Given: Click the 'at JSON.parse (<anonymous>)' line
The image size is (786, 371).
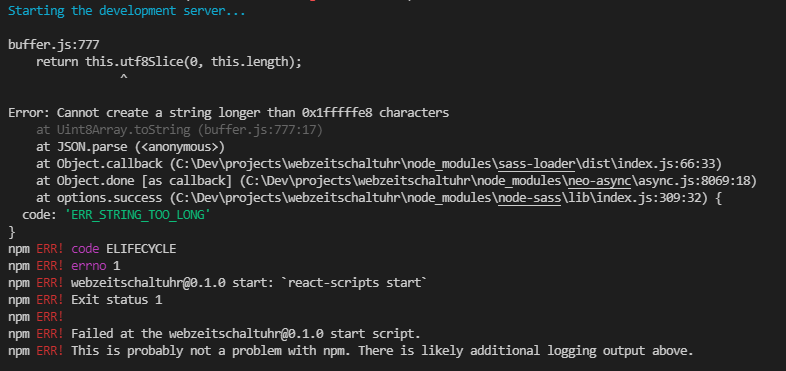Looking at the screenshot, I should click(x=130, y=147).
